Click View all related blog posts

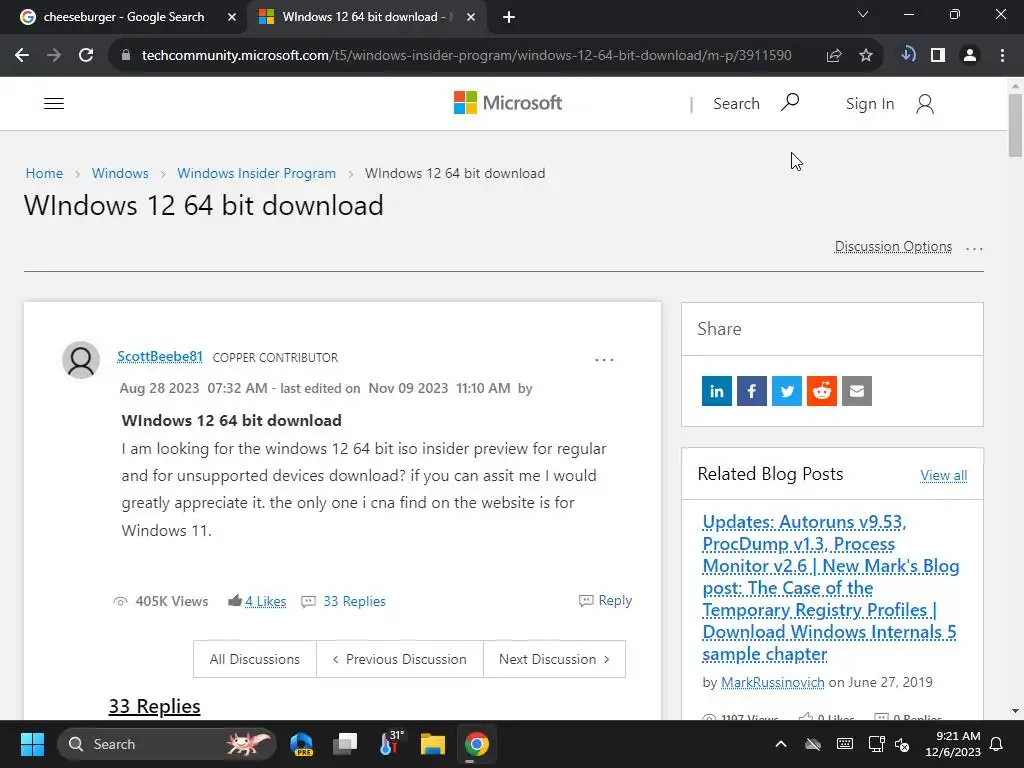943,475
